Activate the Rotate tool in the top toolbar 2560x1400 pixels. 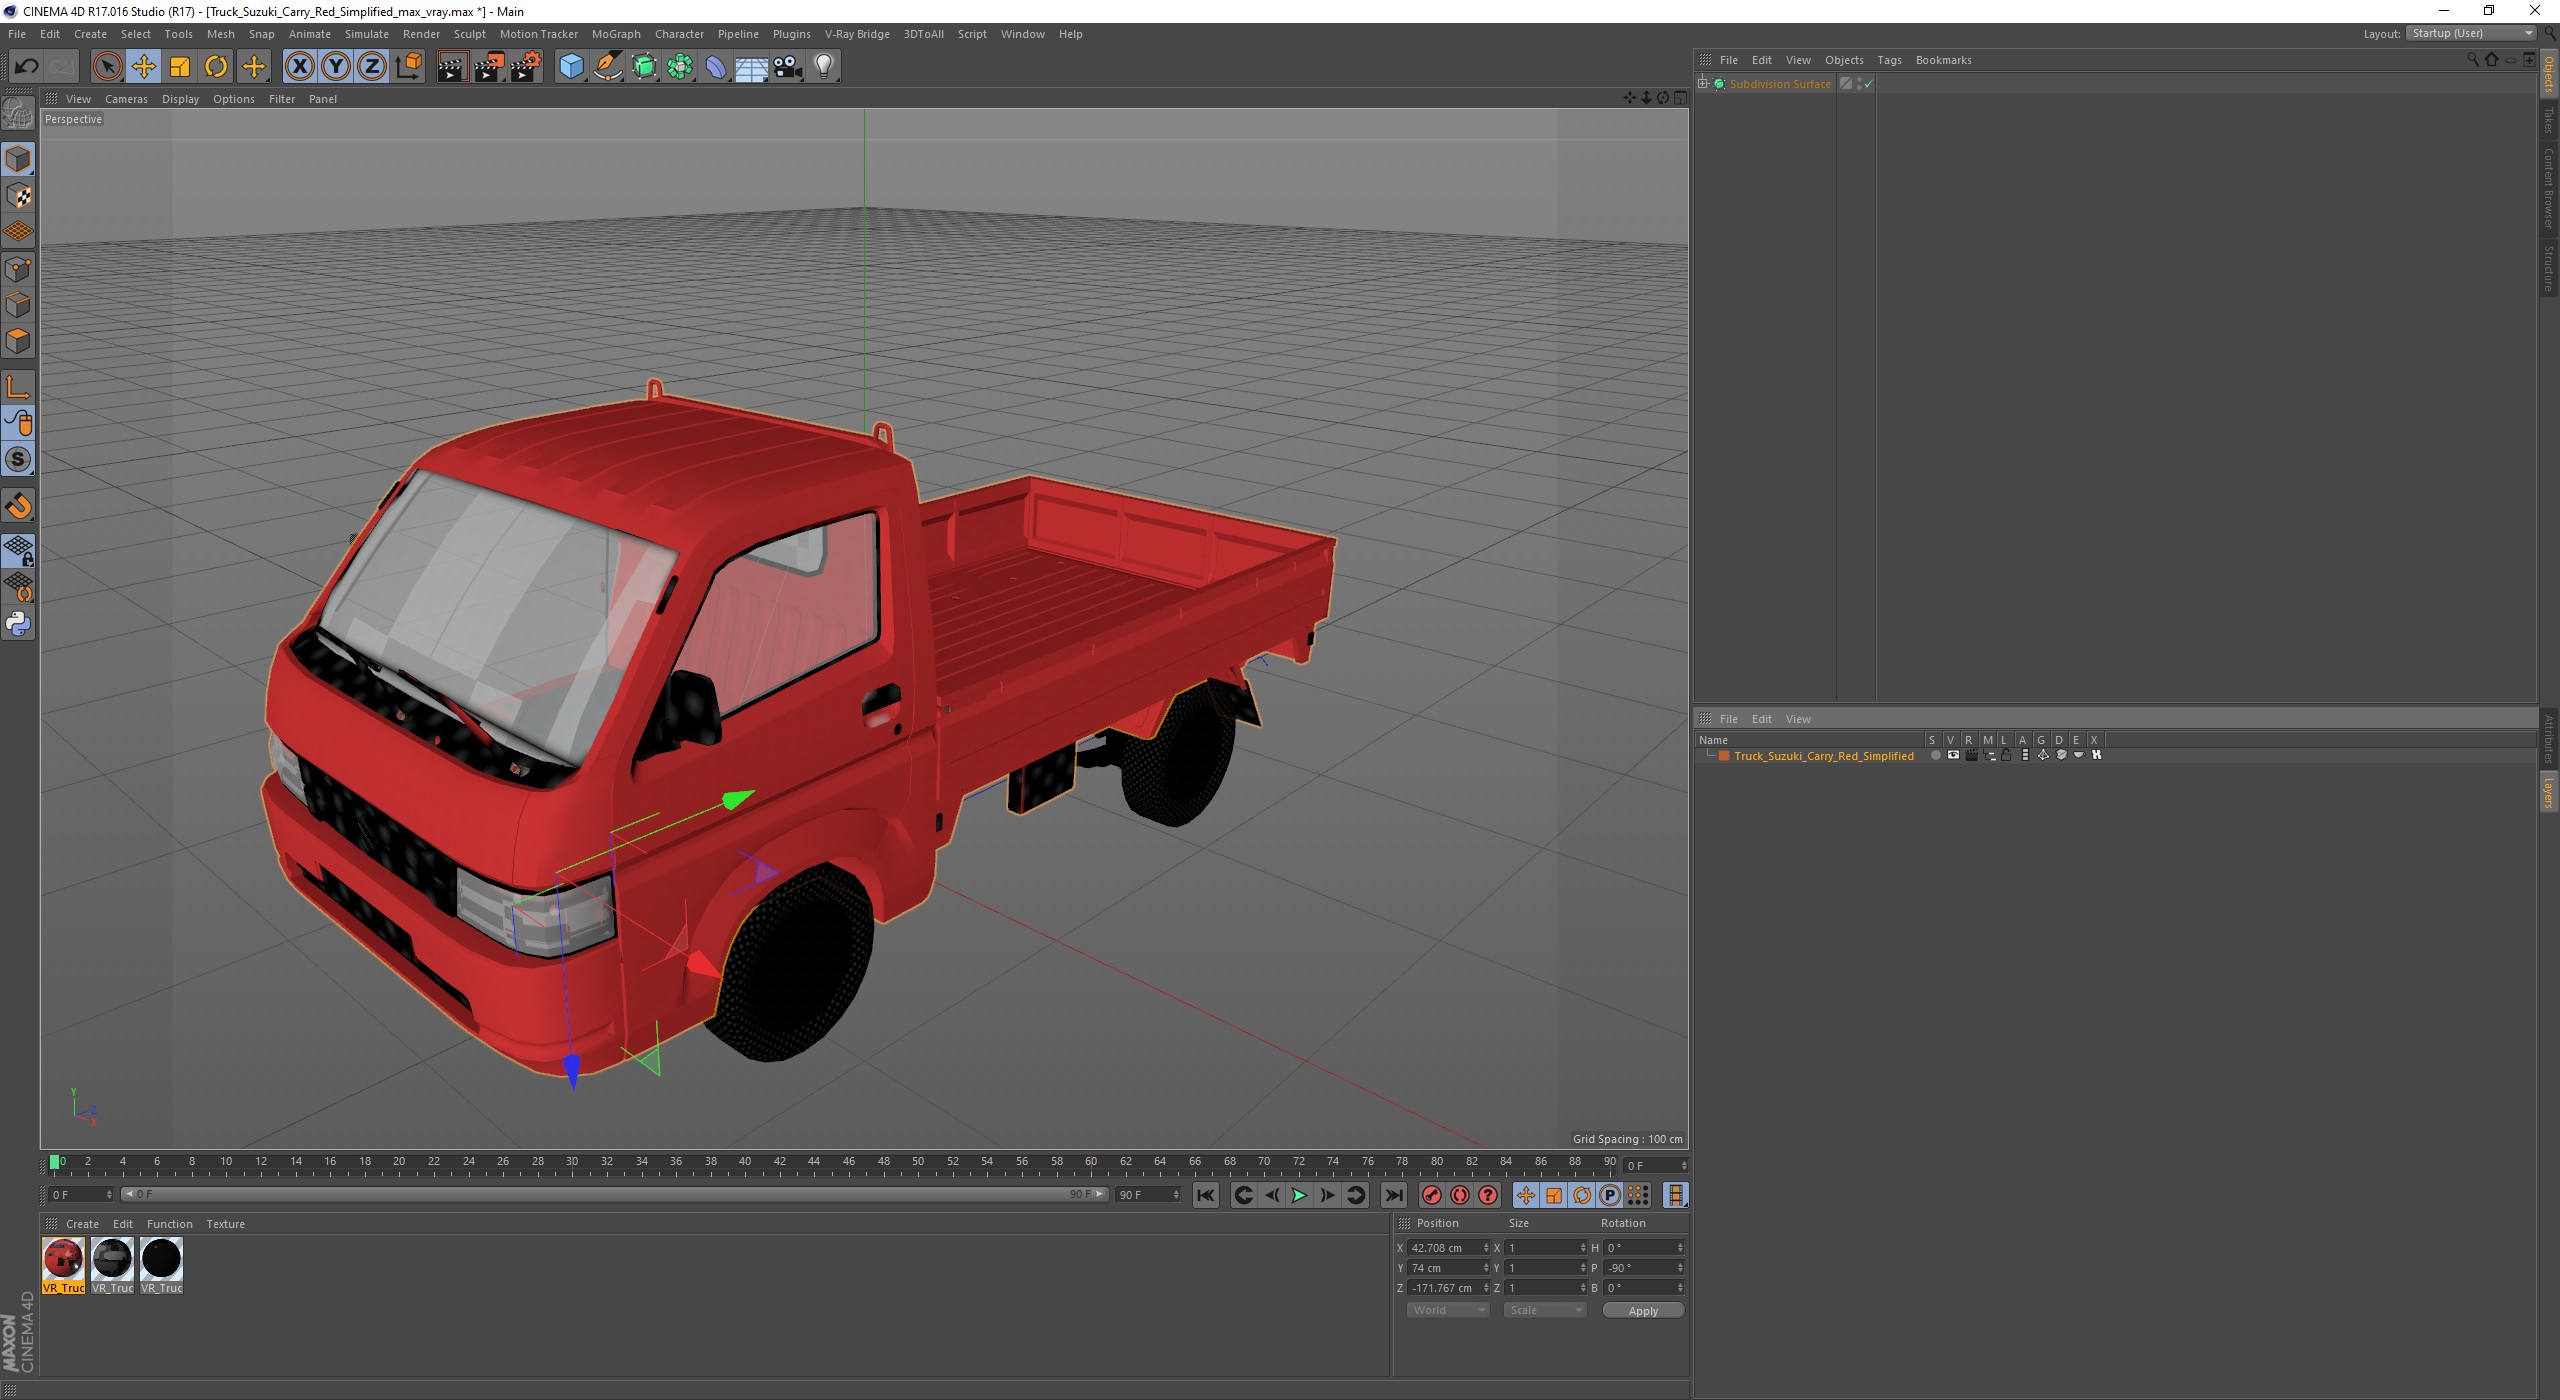click(216, 67)
